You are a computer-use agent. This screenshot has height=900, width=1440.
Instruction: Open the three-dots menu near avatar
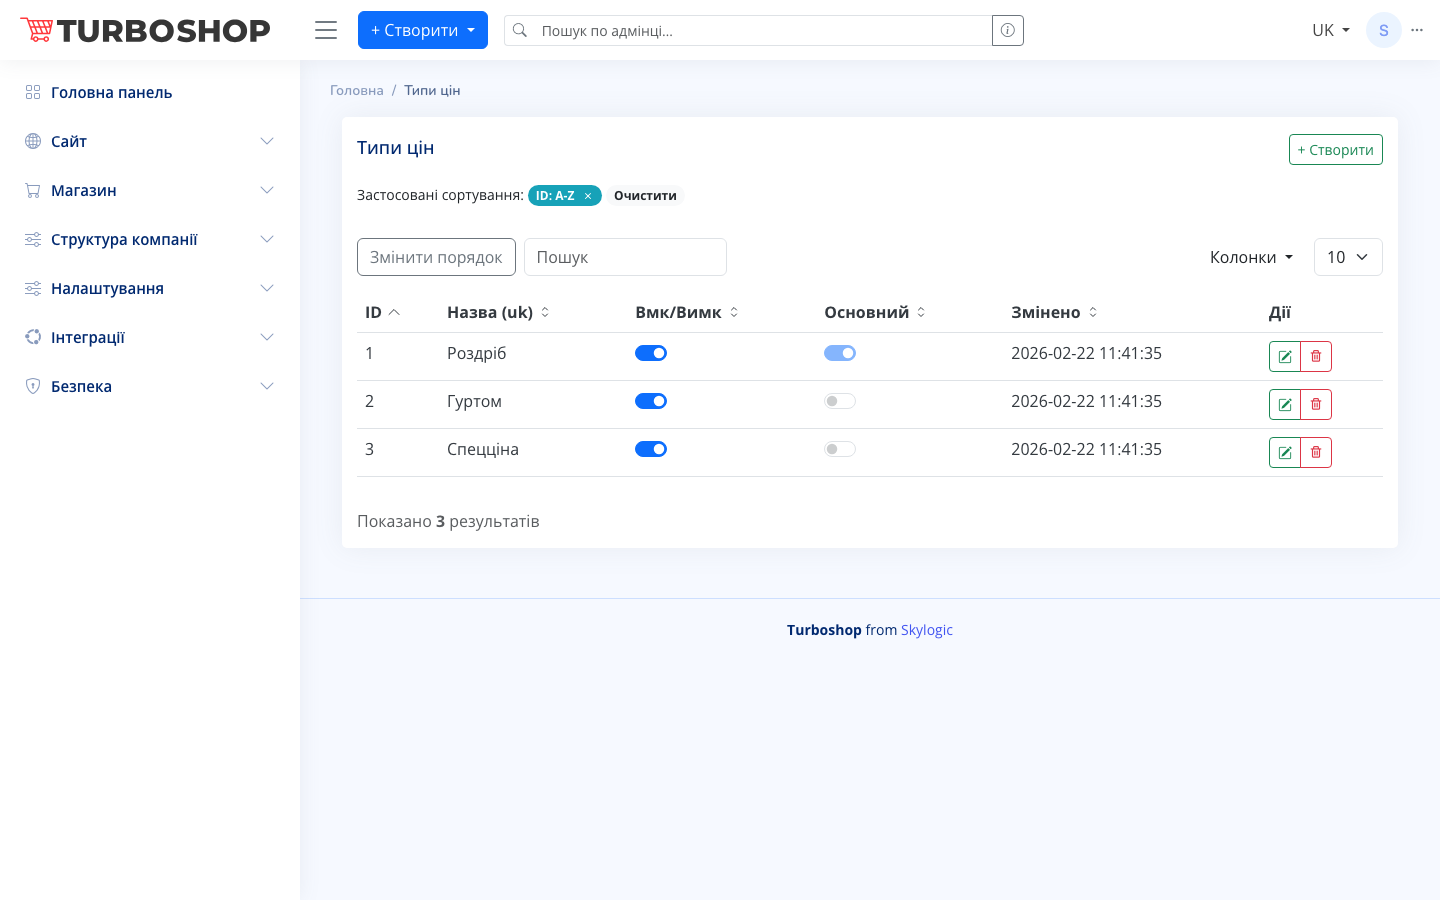[1417, 30]
